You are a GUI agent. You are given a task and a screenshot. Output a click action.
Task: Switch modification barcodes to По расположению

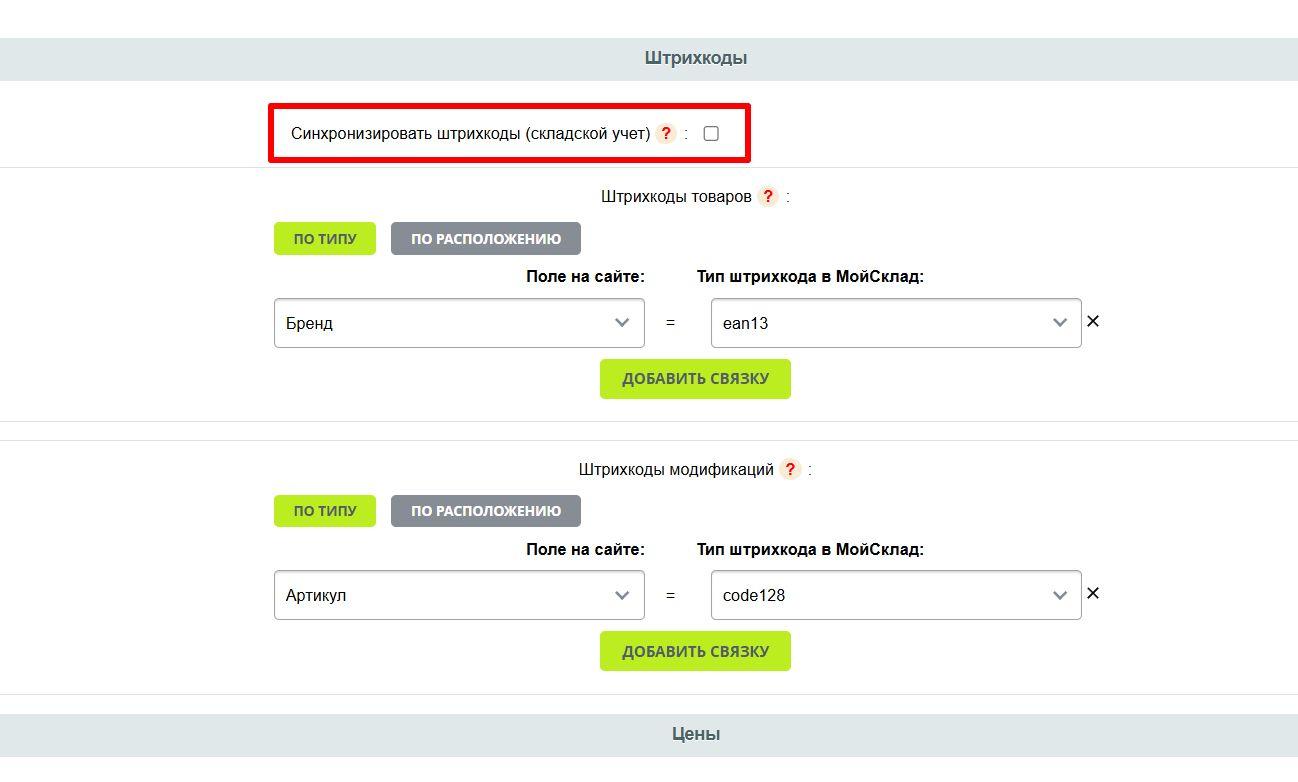486,511
